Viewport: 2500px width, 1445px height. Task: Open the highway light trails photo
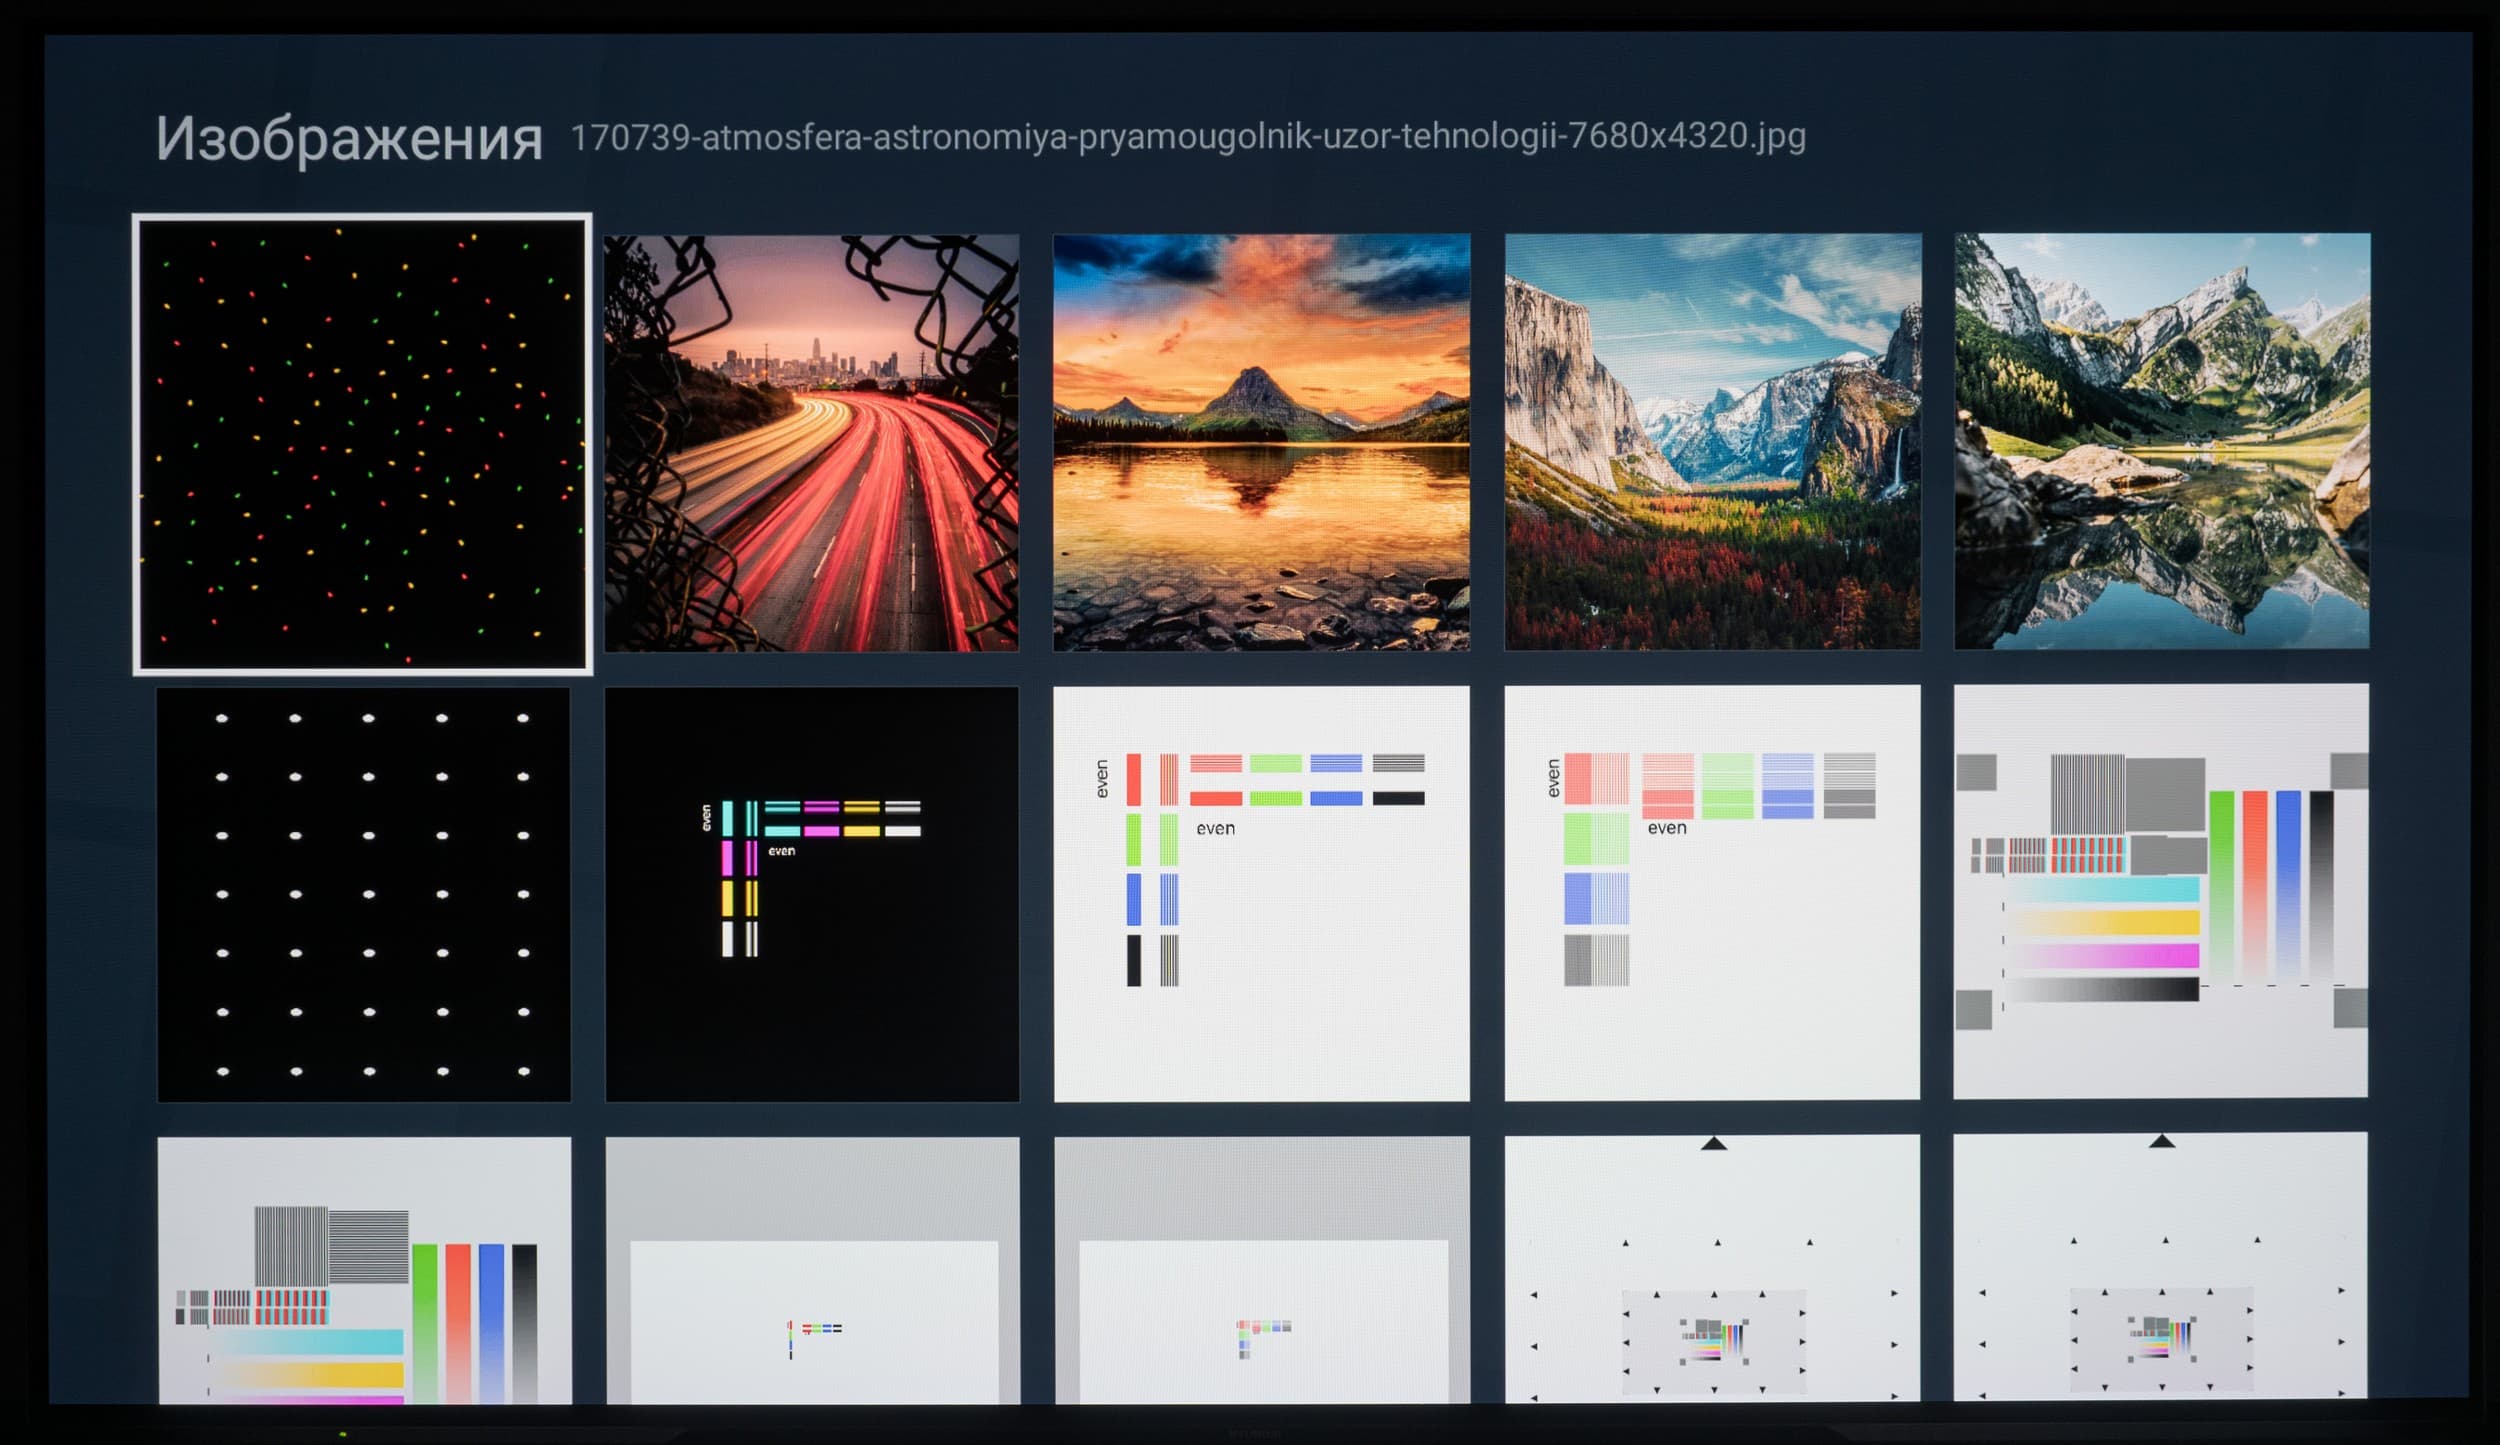811,443
